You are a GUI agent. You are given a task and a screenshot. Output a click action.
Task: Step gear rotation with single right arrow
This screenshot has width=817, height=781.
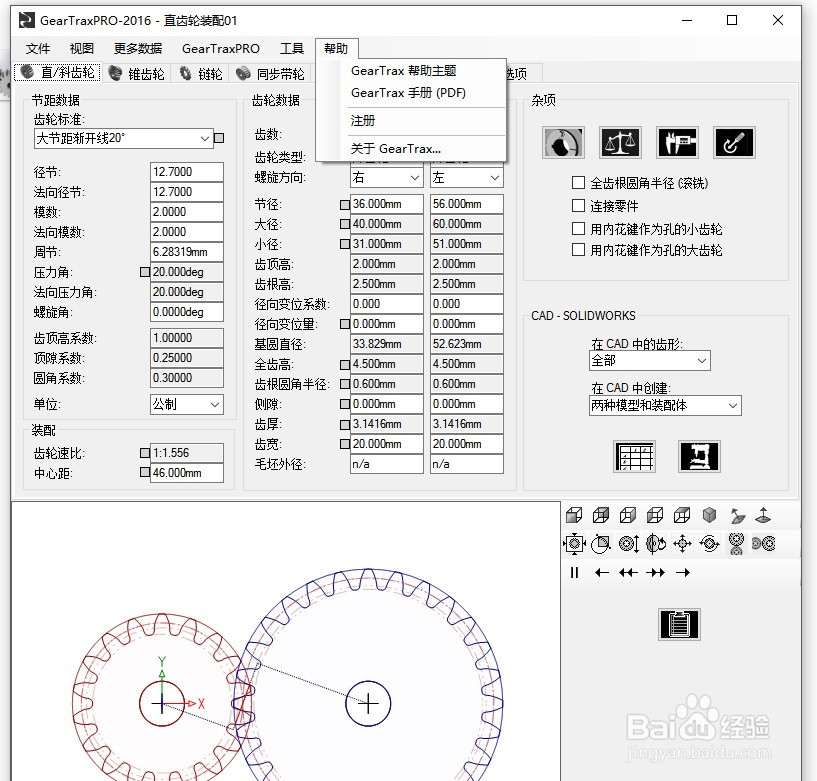(683, 573)
